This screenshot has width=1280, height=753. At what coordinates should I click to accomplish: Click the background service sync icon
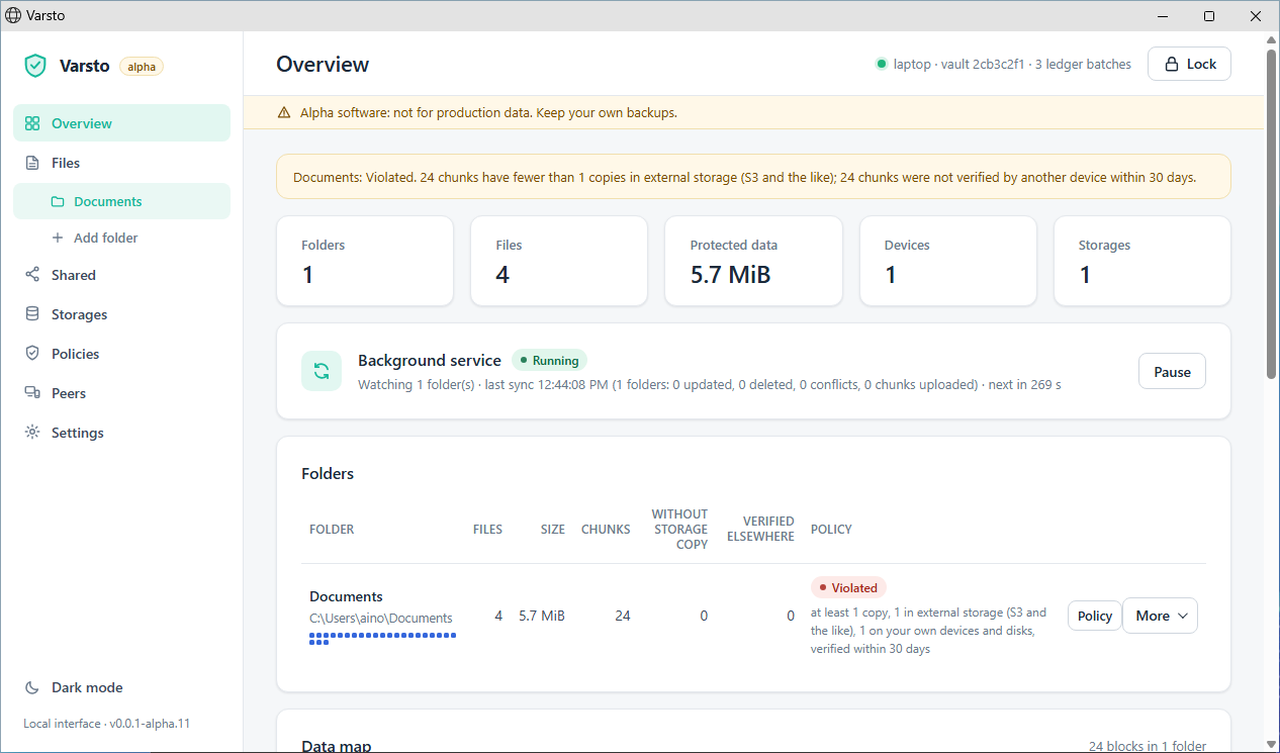321,371
